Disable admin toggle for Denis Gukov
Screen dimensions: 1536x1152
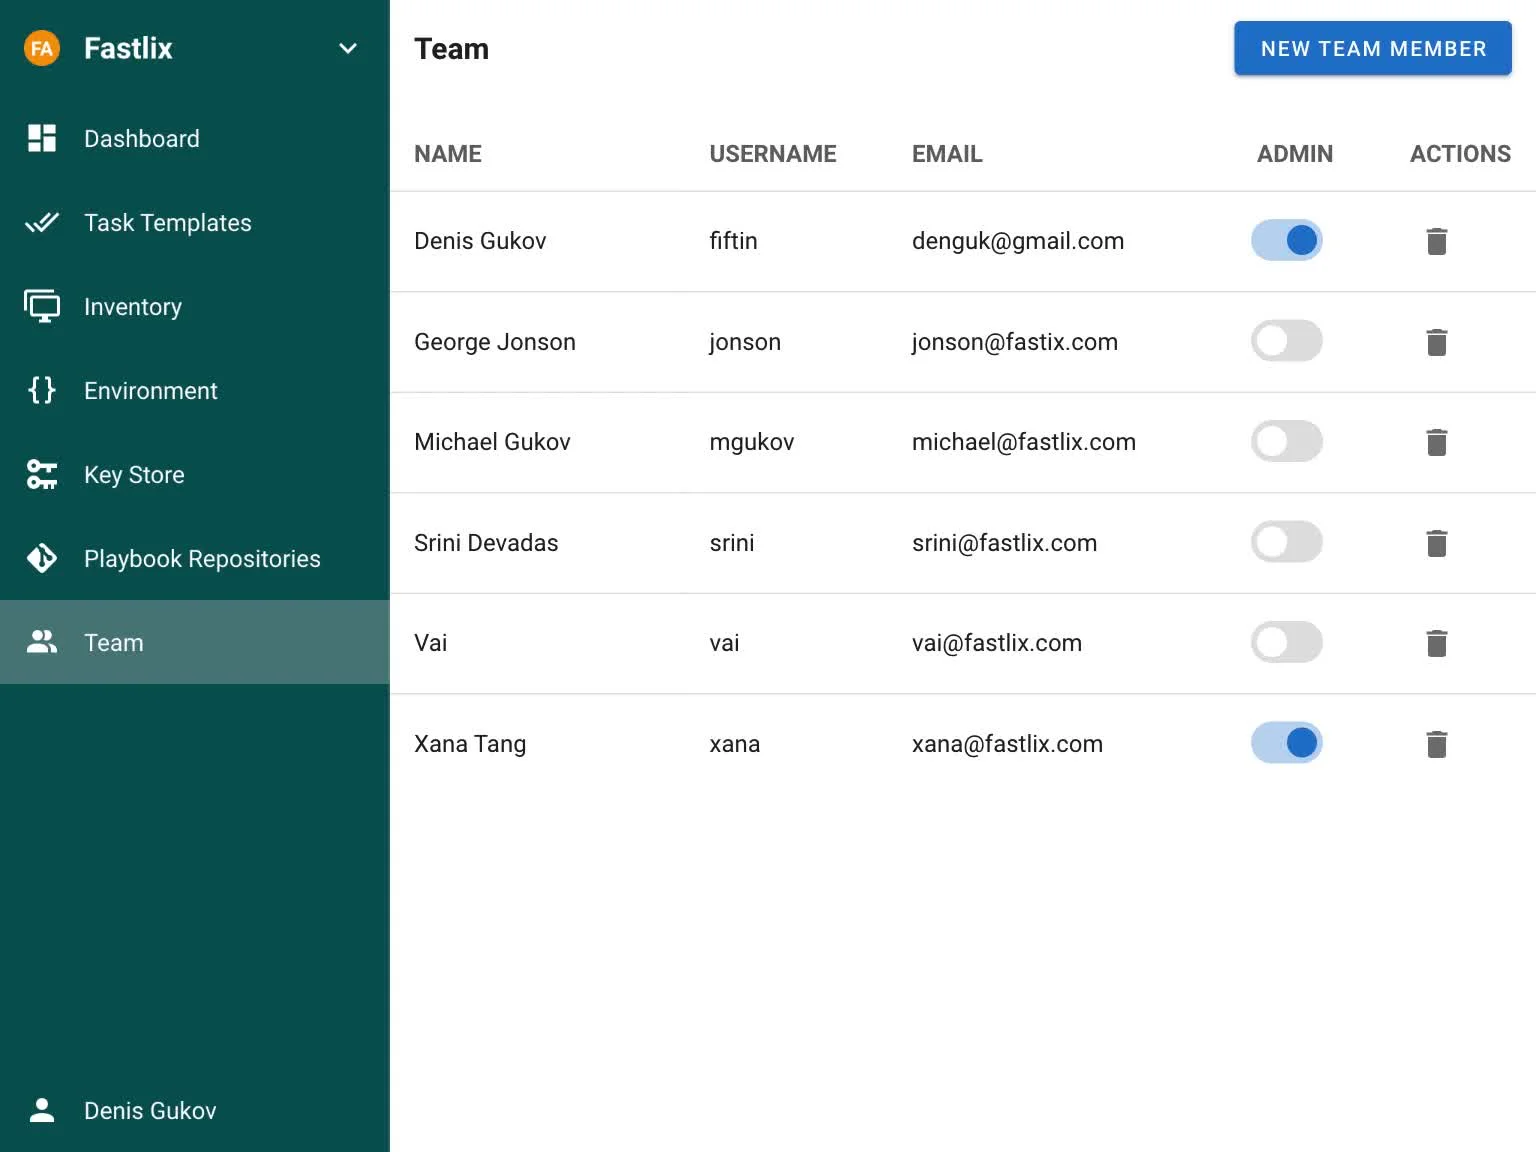(1286, 241)
